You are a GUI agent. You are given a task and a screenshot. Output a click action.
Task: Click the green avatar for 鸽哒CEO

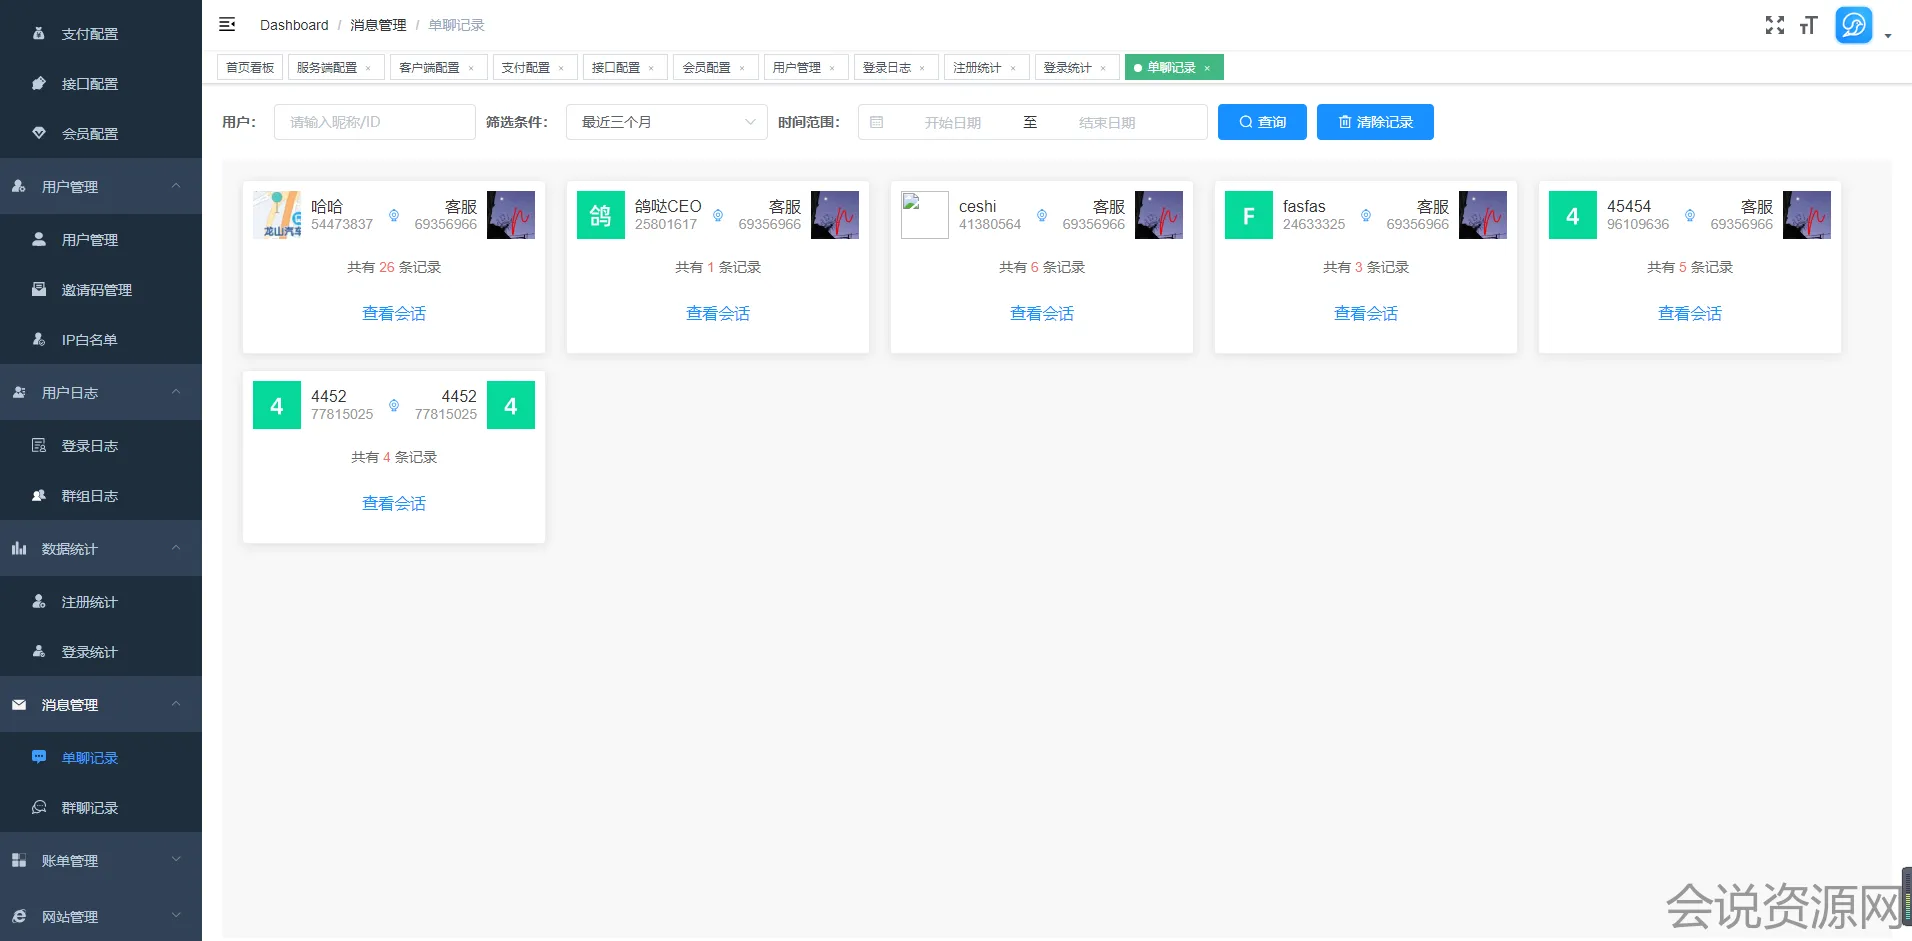coord(601,215)
